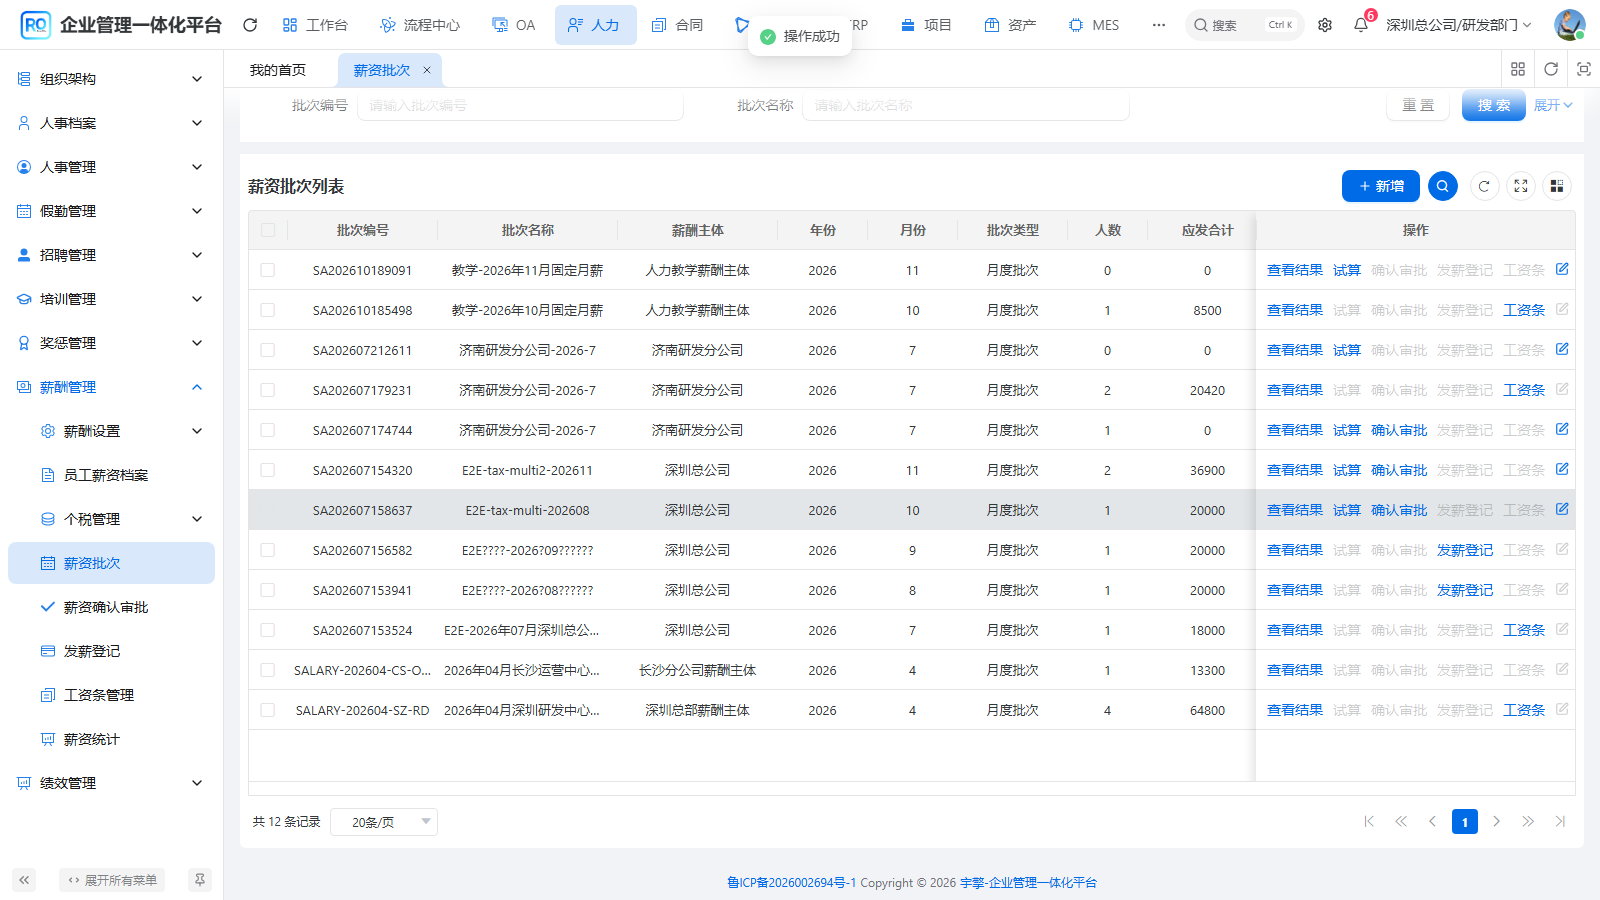
Task: Open the settings gear in top bar
Action: 1325,25
